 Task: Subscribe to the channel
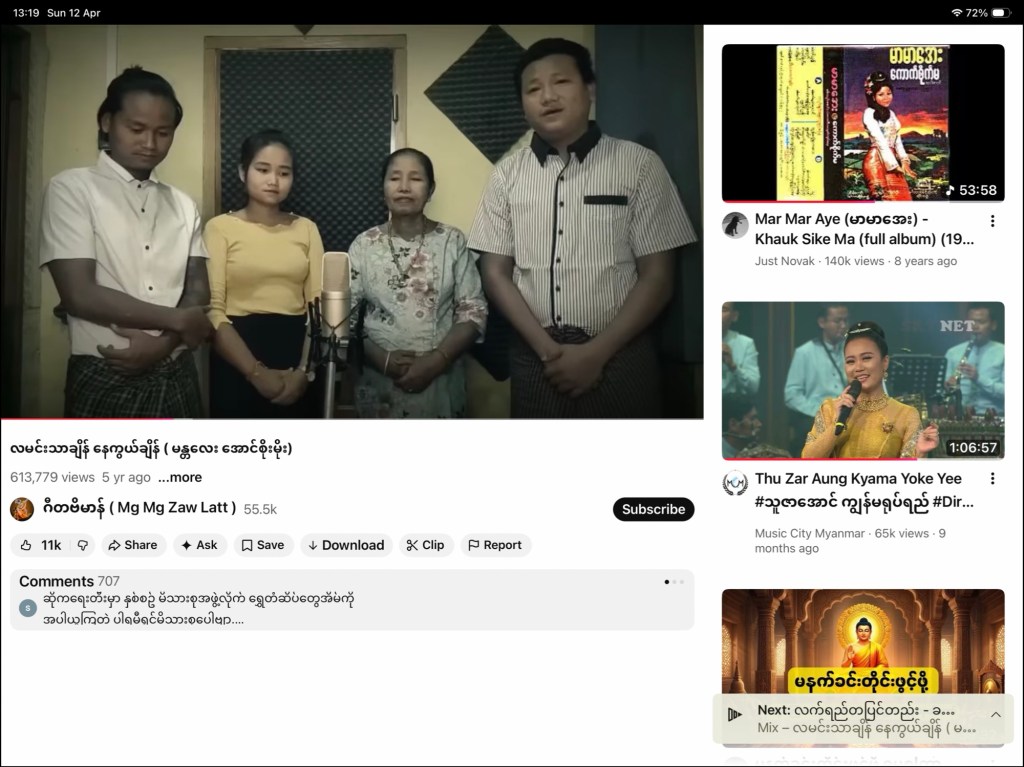click(x=653, y=509)
